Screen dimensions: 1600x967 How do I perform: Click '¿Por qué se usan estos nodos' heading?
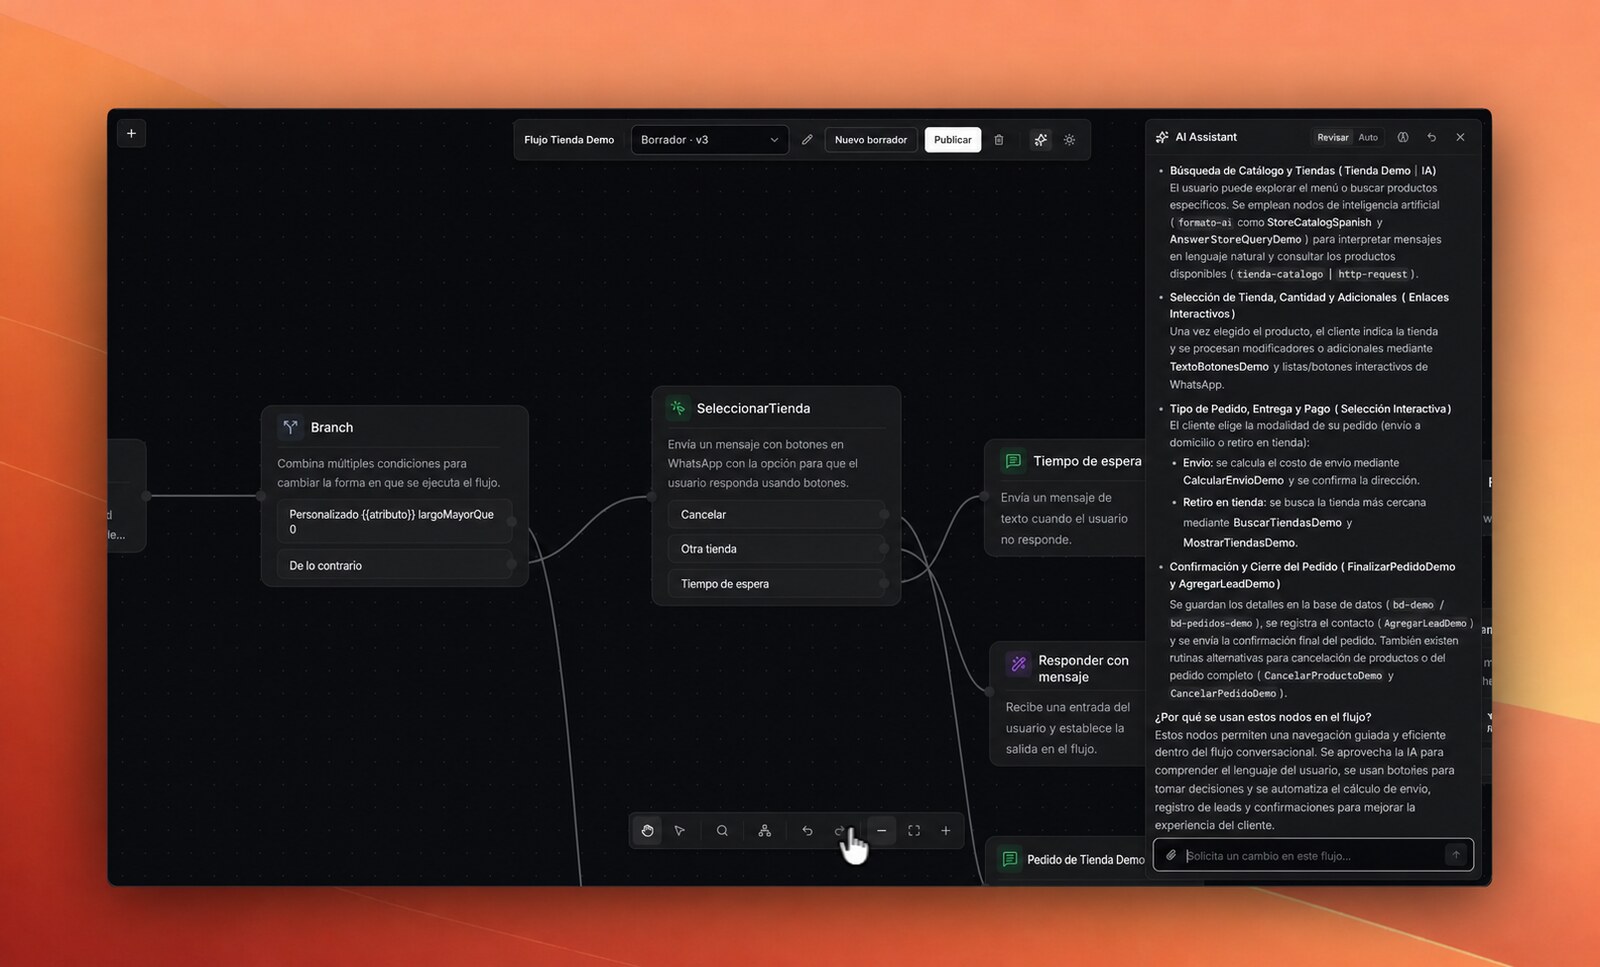(x=1263, y=717)
